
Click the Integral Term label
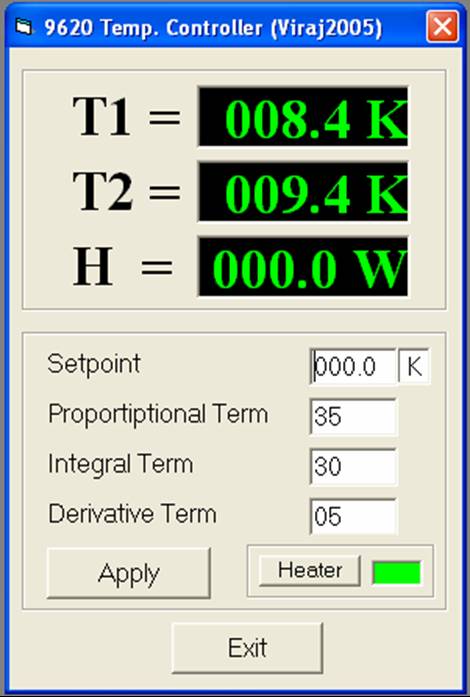[x=121, y=464]
